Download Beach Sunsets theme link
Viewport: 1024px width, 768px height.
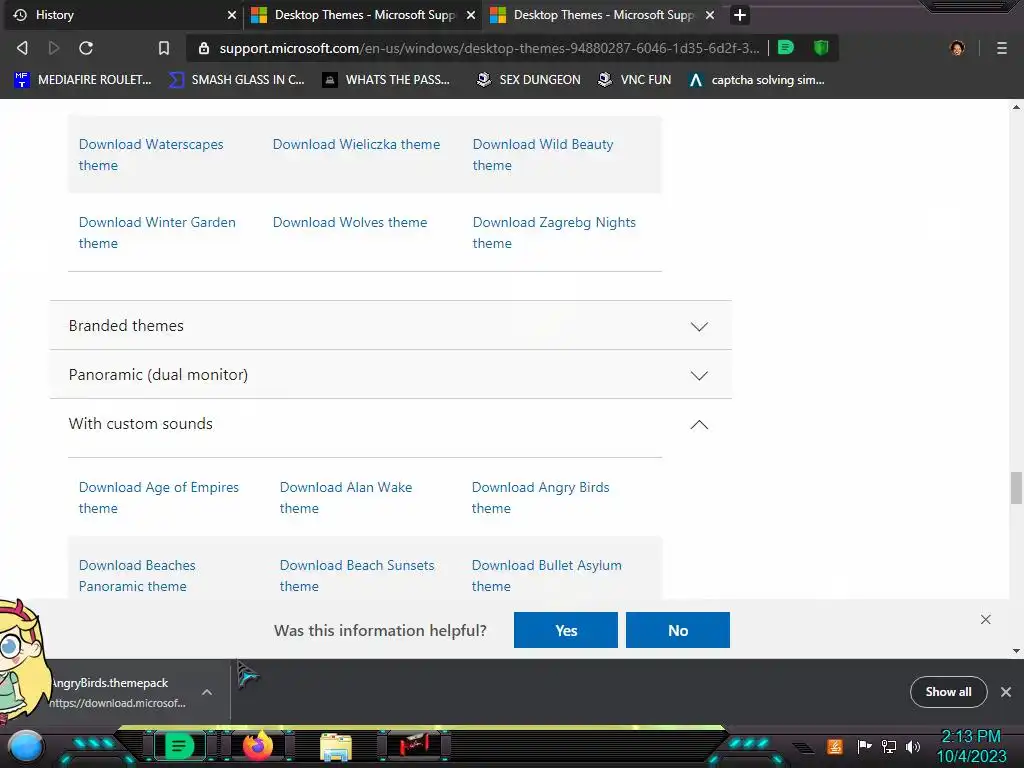pyautogui.click(x=357, y=575)
